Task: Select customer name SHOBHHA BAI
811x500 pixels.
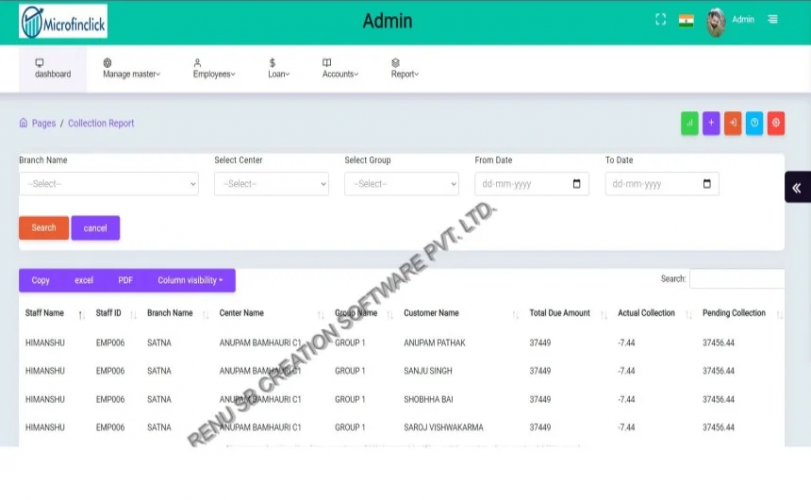Action: pos(428,399)
